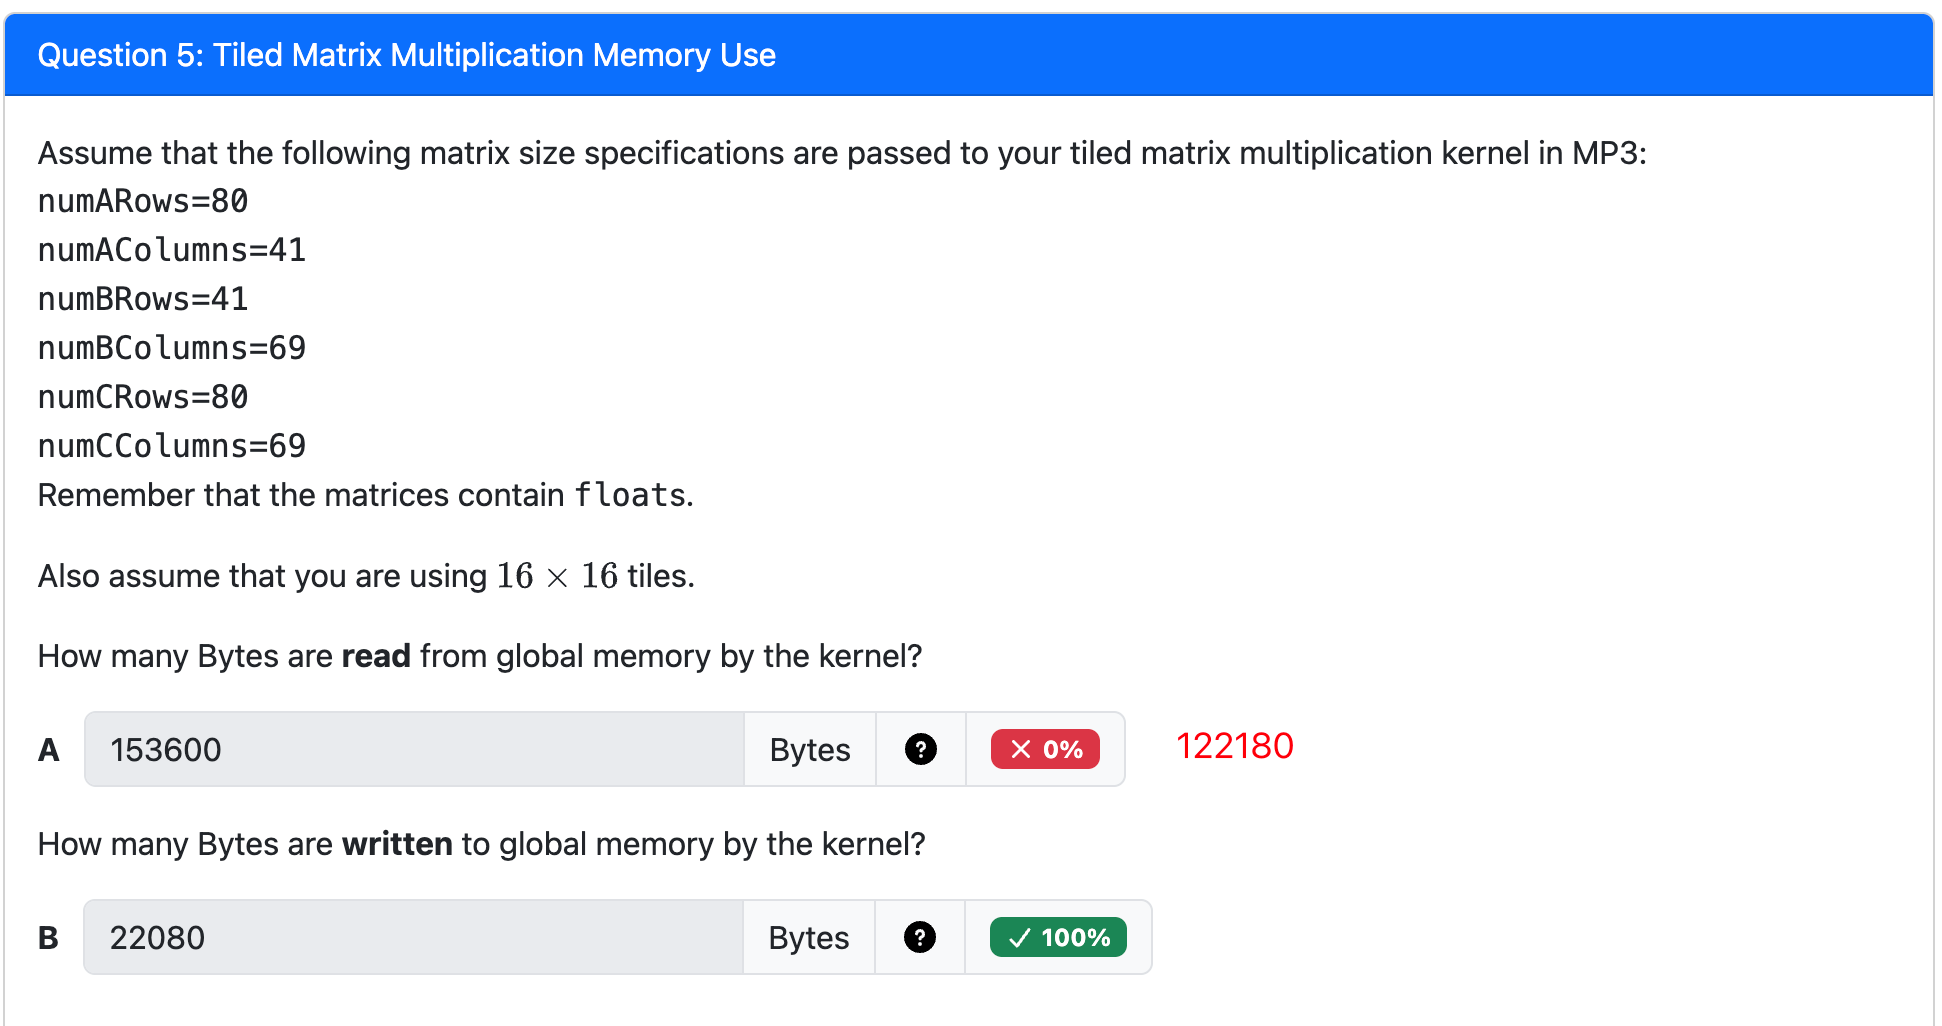This screenshot has width=1942, height=1026.
Task: Click the numCColumns=69 line
Action: (x=172, y=446)
